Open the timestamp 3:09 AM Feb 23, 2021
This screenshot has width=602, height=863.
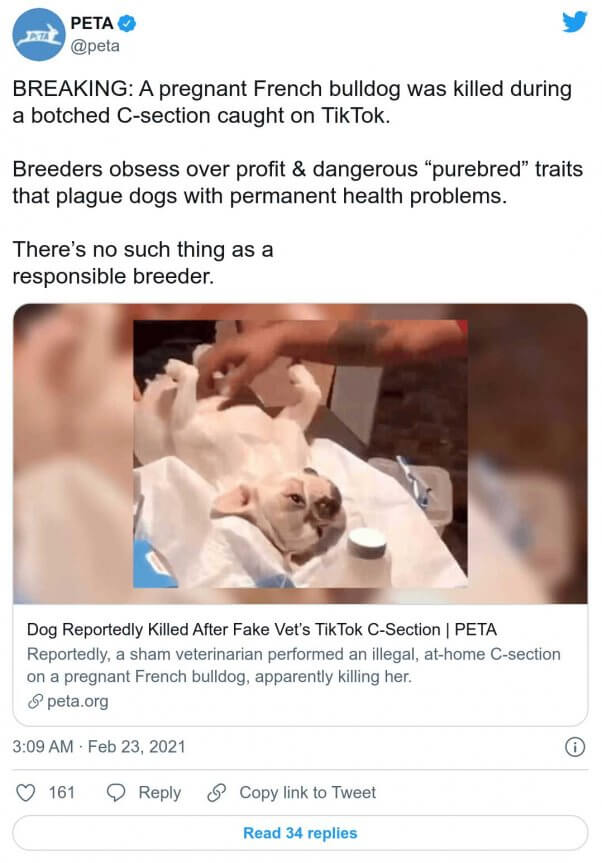coord(99,747)
